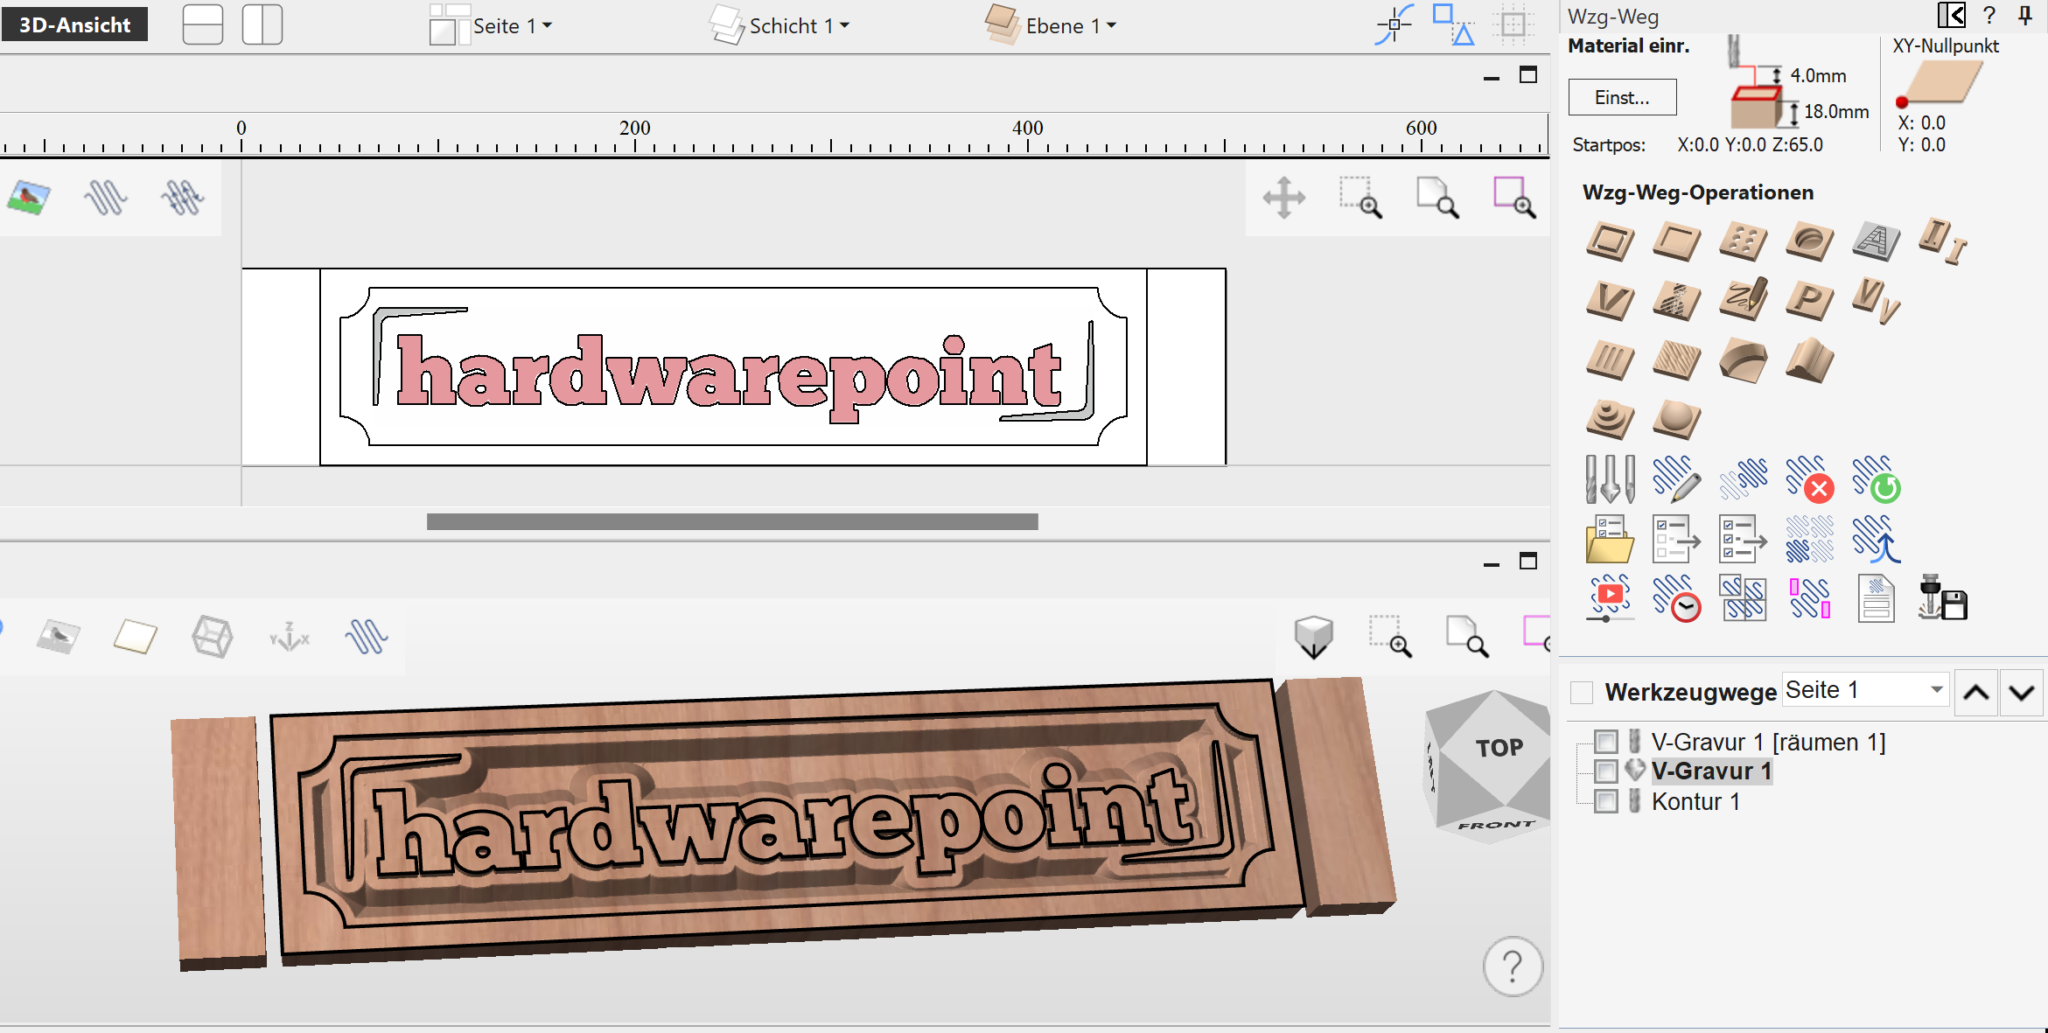Viewport: 2048px width, 1033px height.
Task: Expand the Ebene 1 dropdown
Action: (x=1068, y=25)
